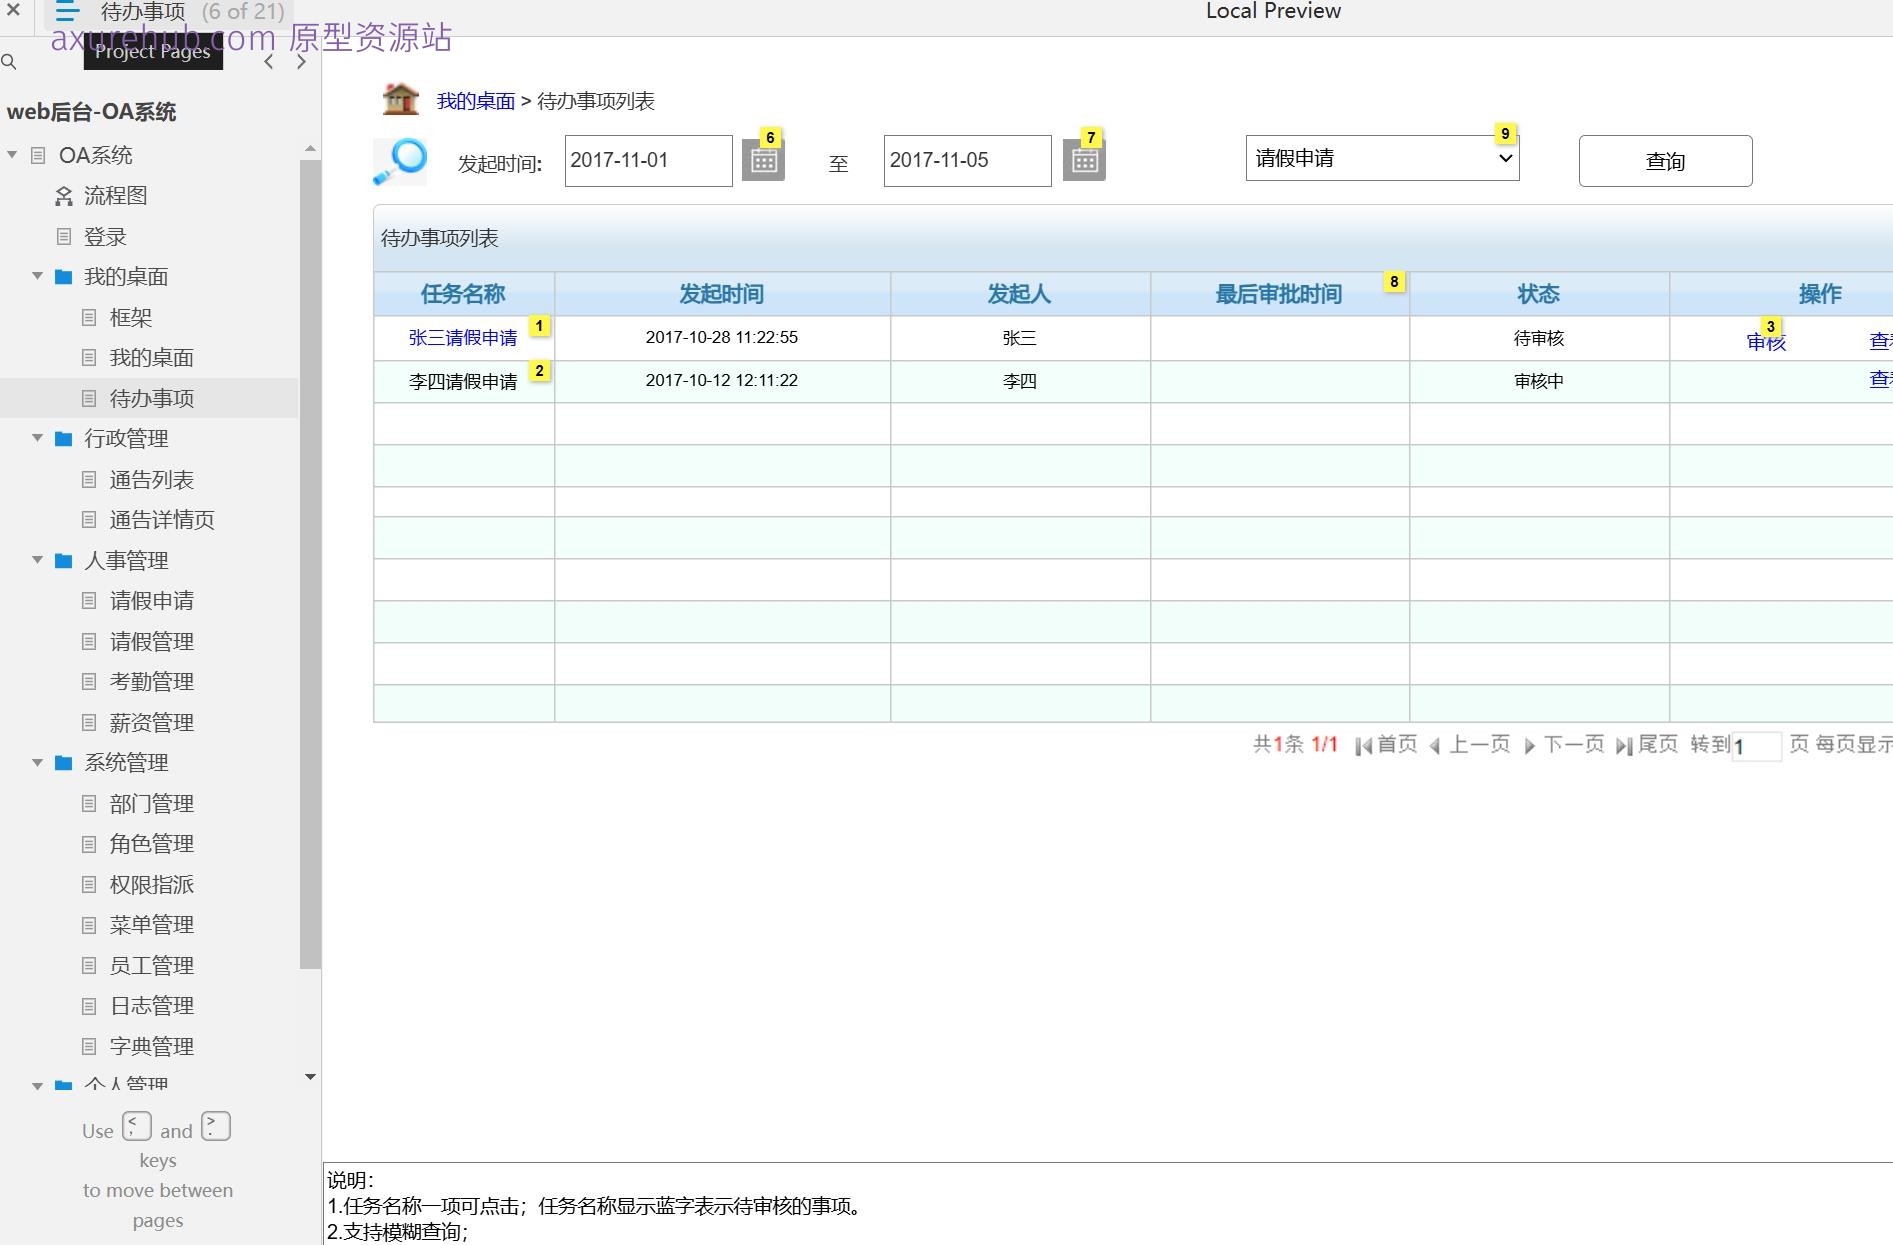The image size is (1893, 1245).
Task: Open the 登录 page in tree
Action: 105,237
